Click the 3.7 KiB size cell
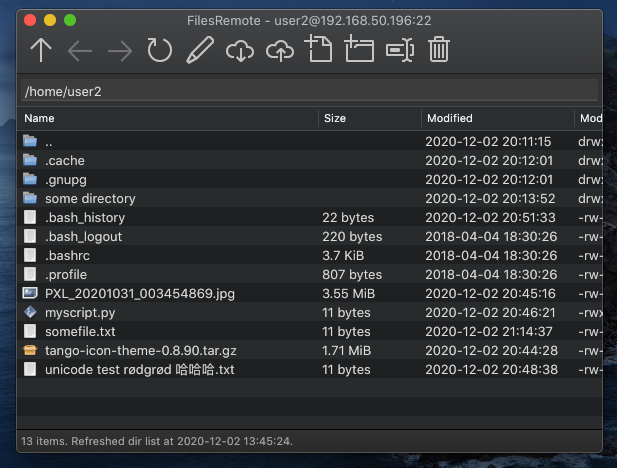 pyautogui.click(x=343, y=255)
